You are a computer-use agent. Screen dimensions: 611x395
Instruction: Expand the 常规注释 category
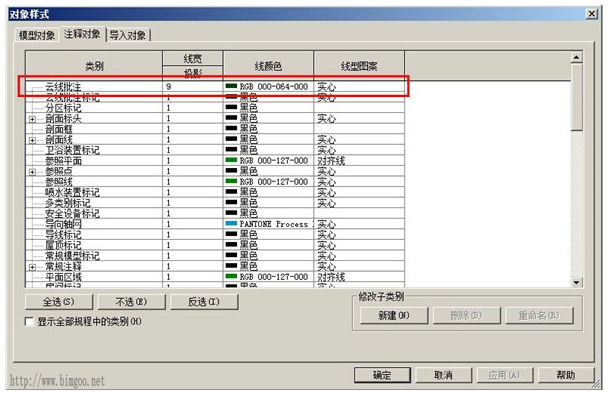[33, 267]
